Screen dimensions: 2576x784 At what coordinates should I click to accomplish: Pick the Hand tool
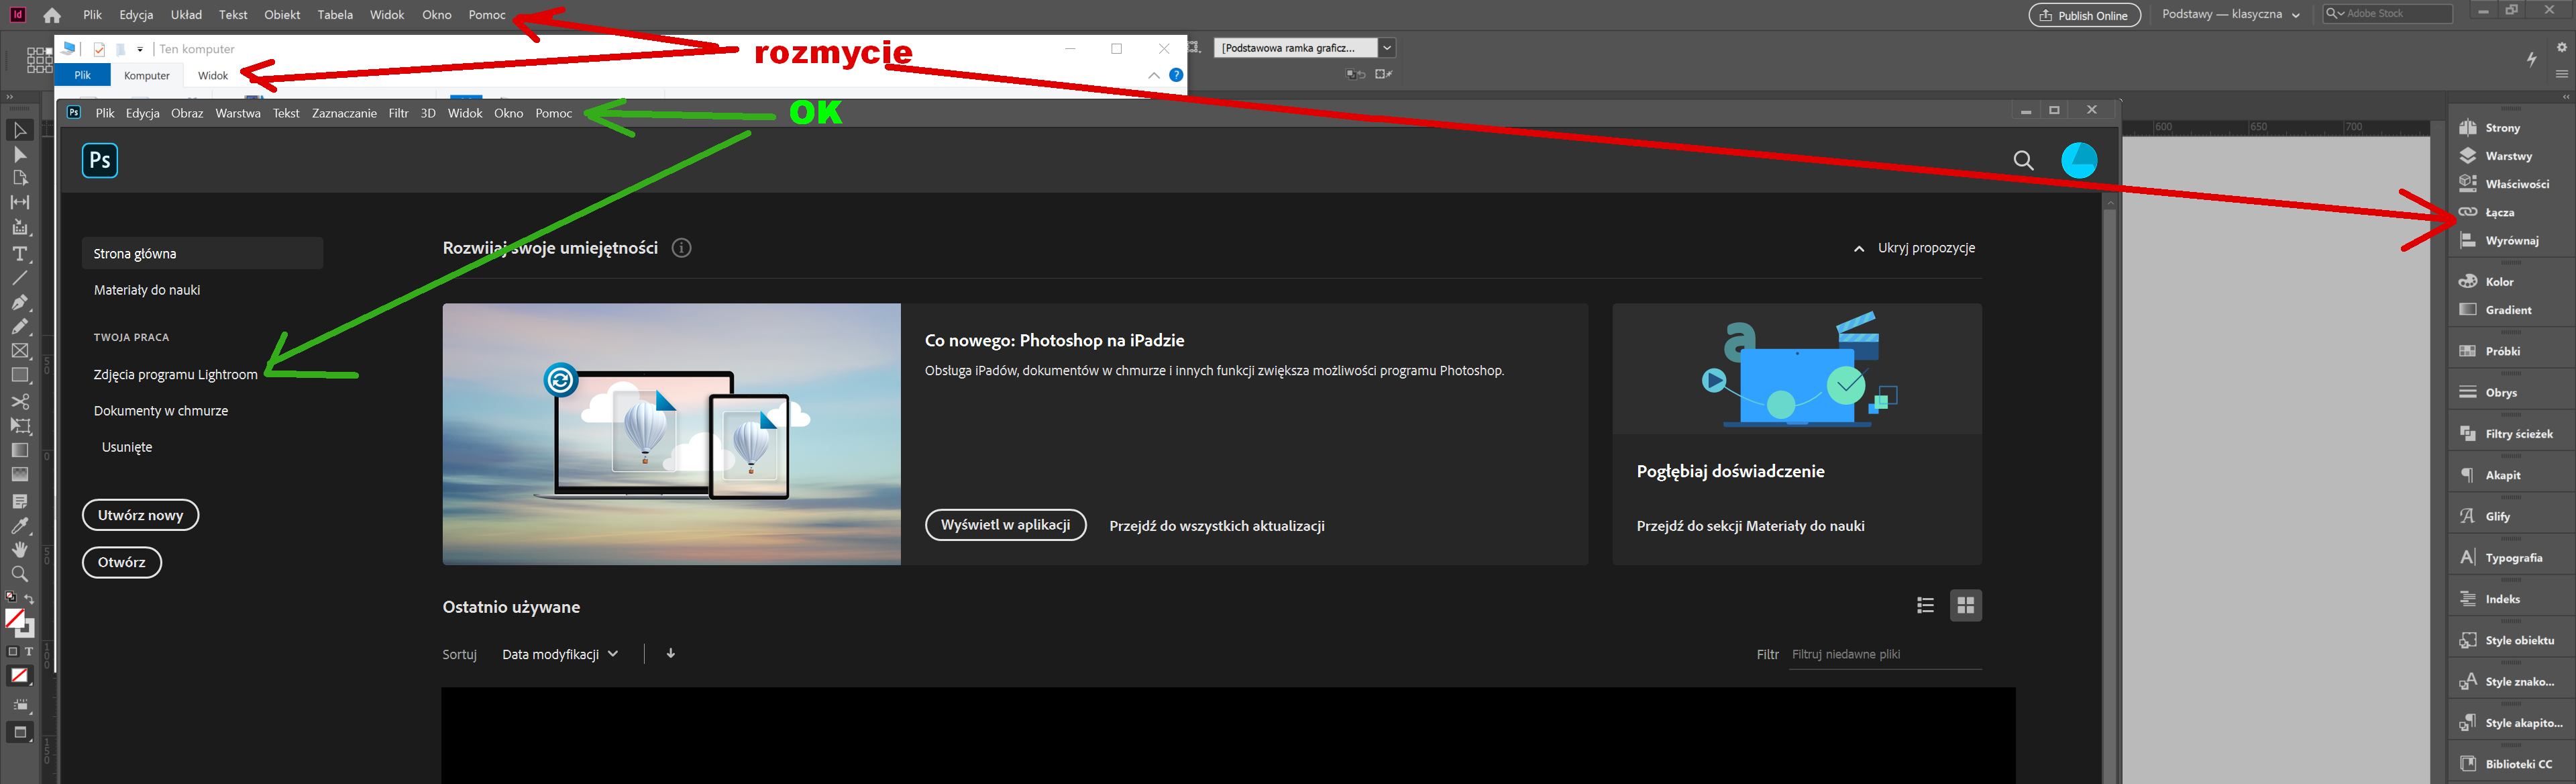pyautogui.click(x=19, y=550)
